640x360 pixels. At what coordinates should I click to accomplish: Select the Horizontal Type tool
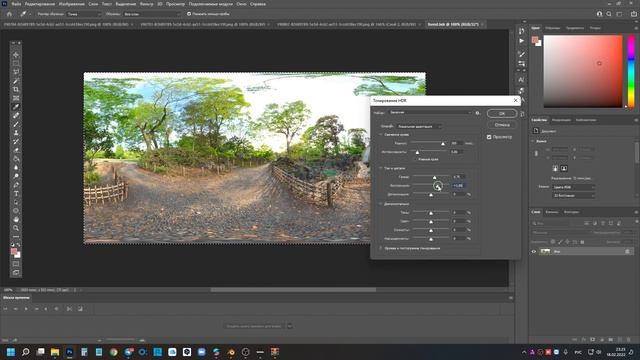pyautogui.click(x=16, y=193)
